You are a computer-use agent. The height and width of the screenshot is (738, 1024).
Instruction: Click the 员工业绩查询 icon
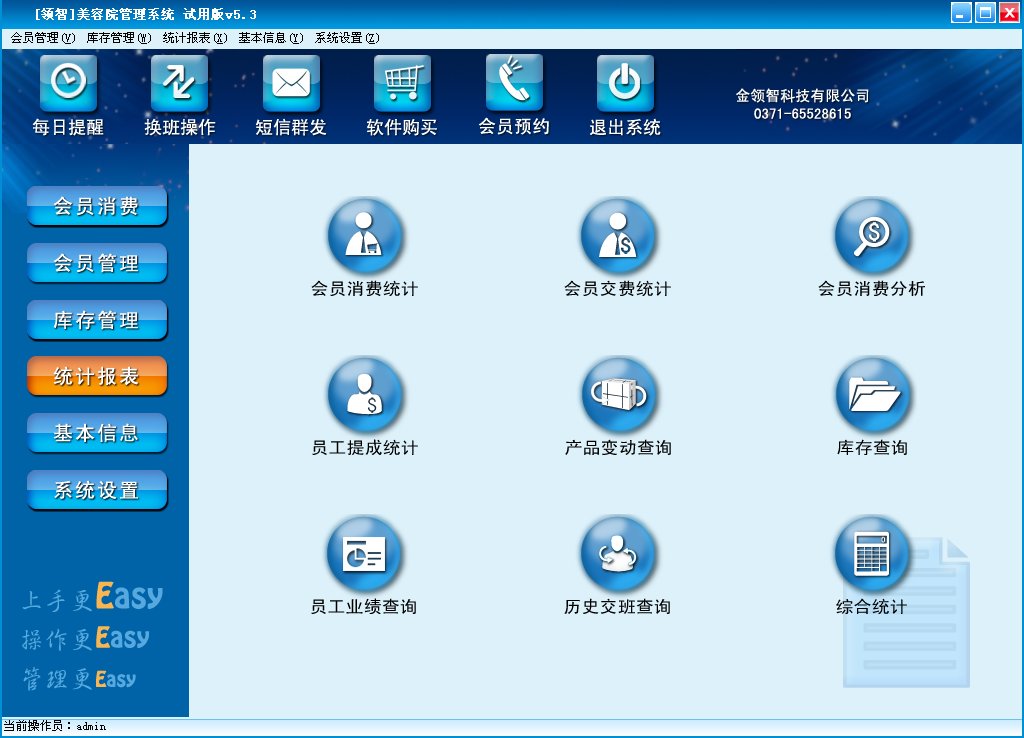point(364,555)
